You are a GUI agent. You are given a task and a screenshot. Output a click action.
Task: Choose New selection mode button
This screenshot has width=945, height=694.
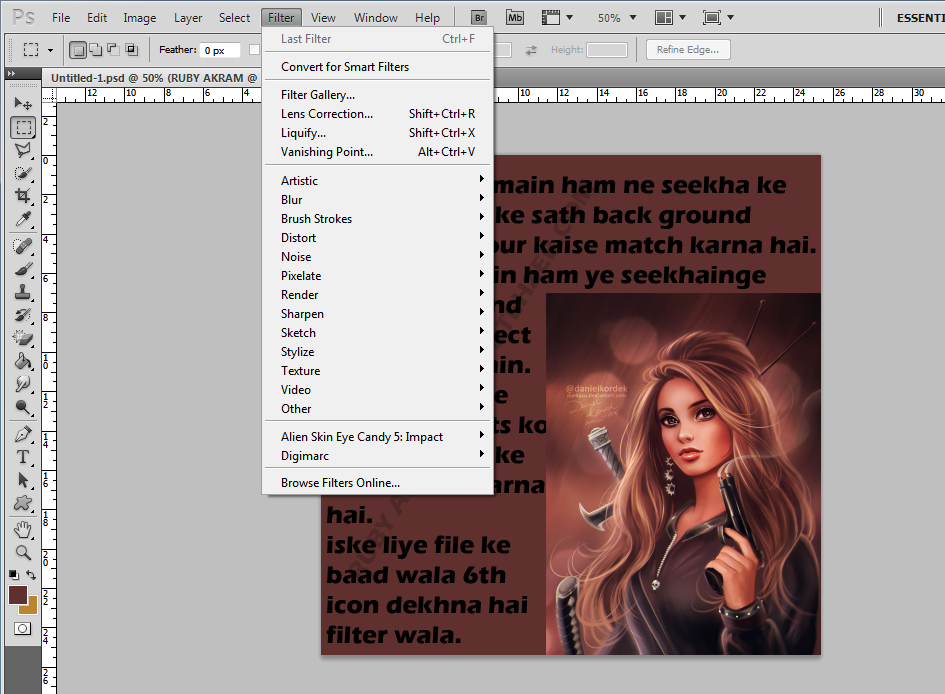coord(78,50)
